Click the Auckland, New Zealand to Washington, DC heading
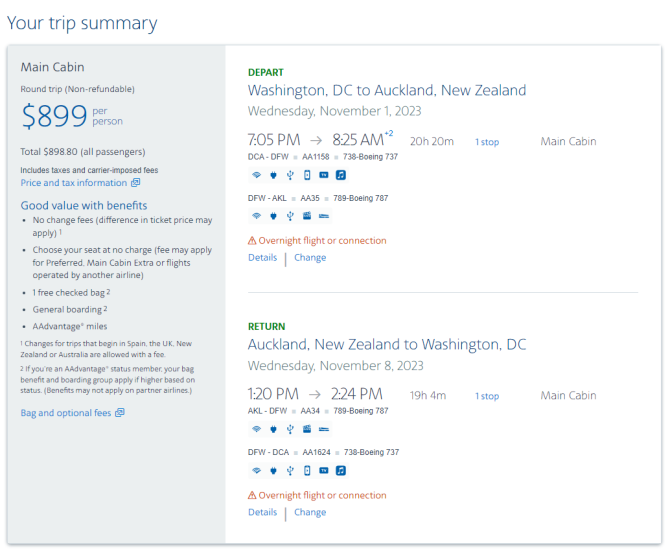 [x=387, y=344]
